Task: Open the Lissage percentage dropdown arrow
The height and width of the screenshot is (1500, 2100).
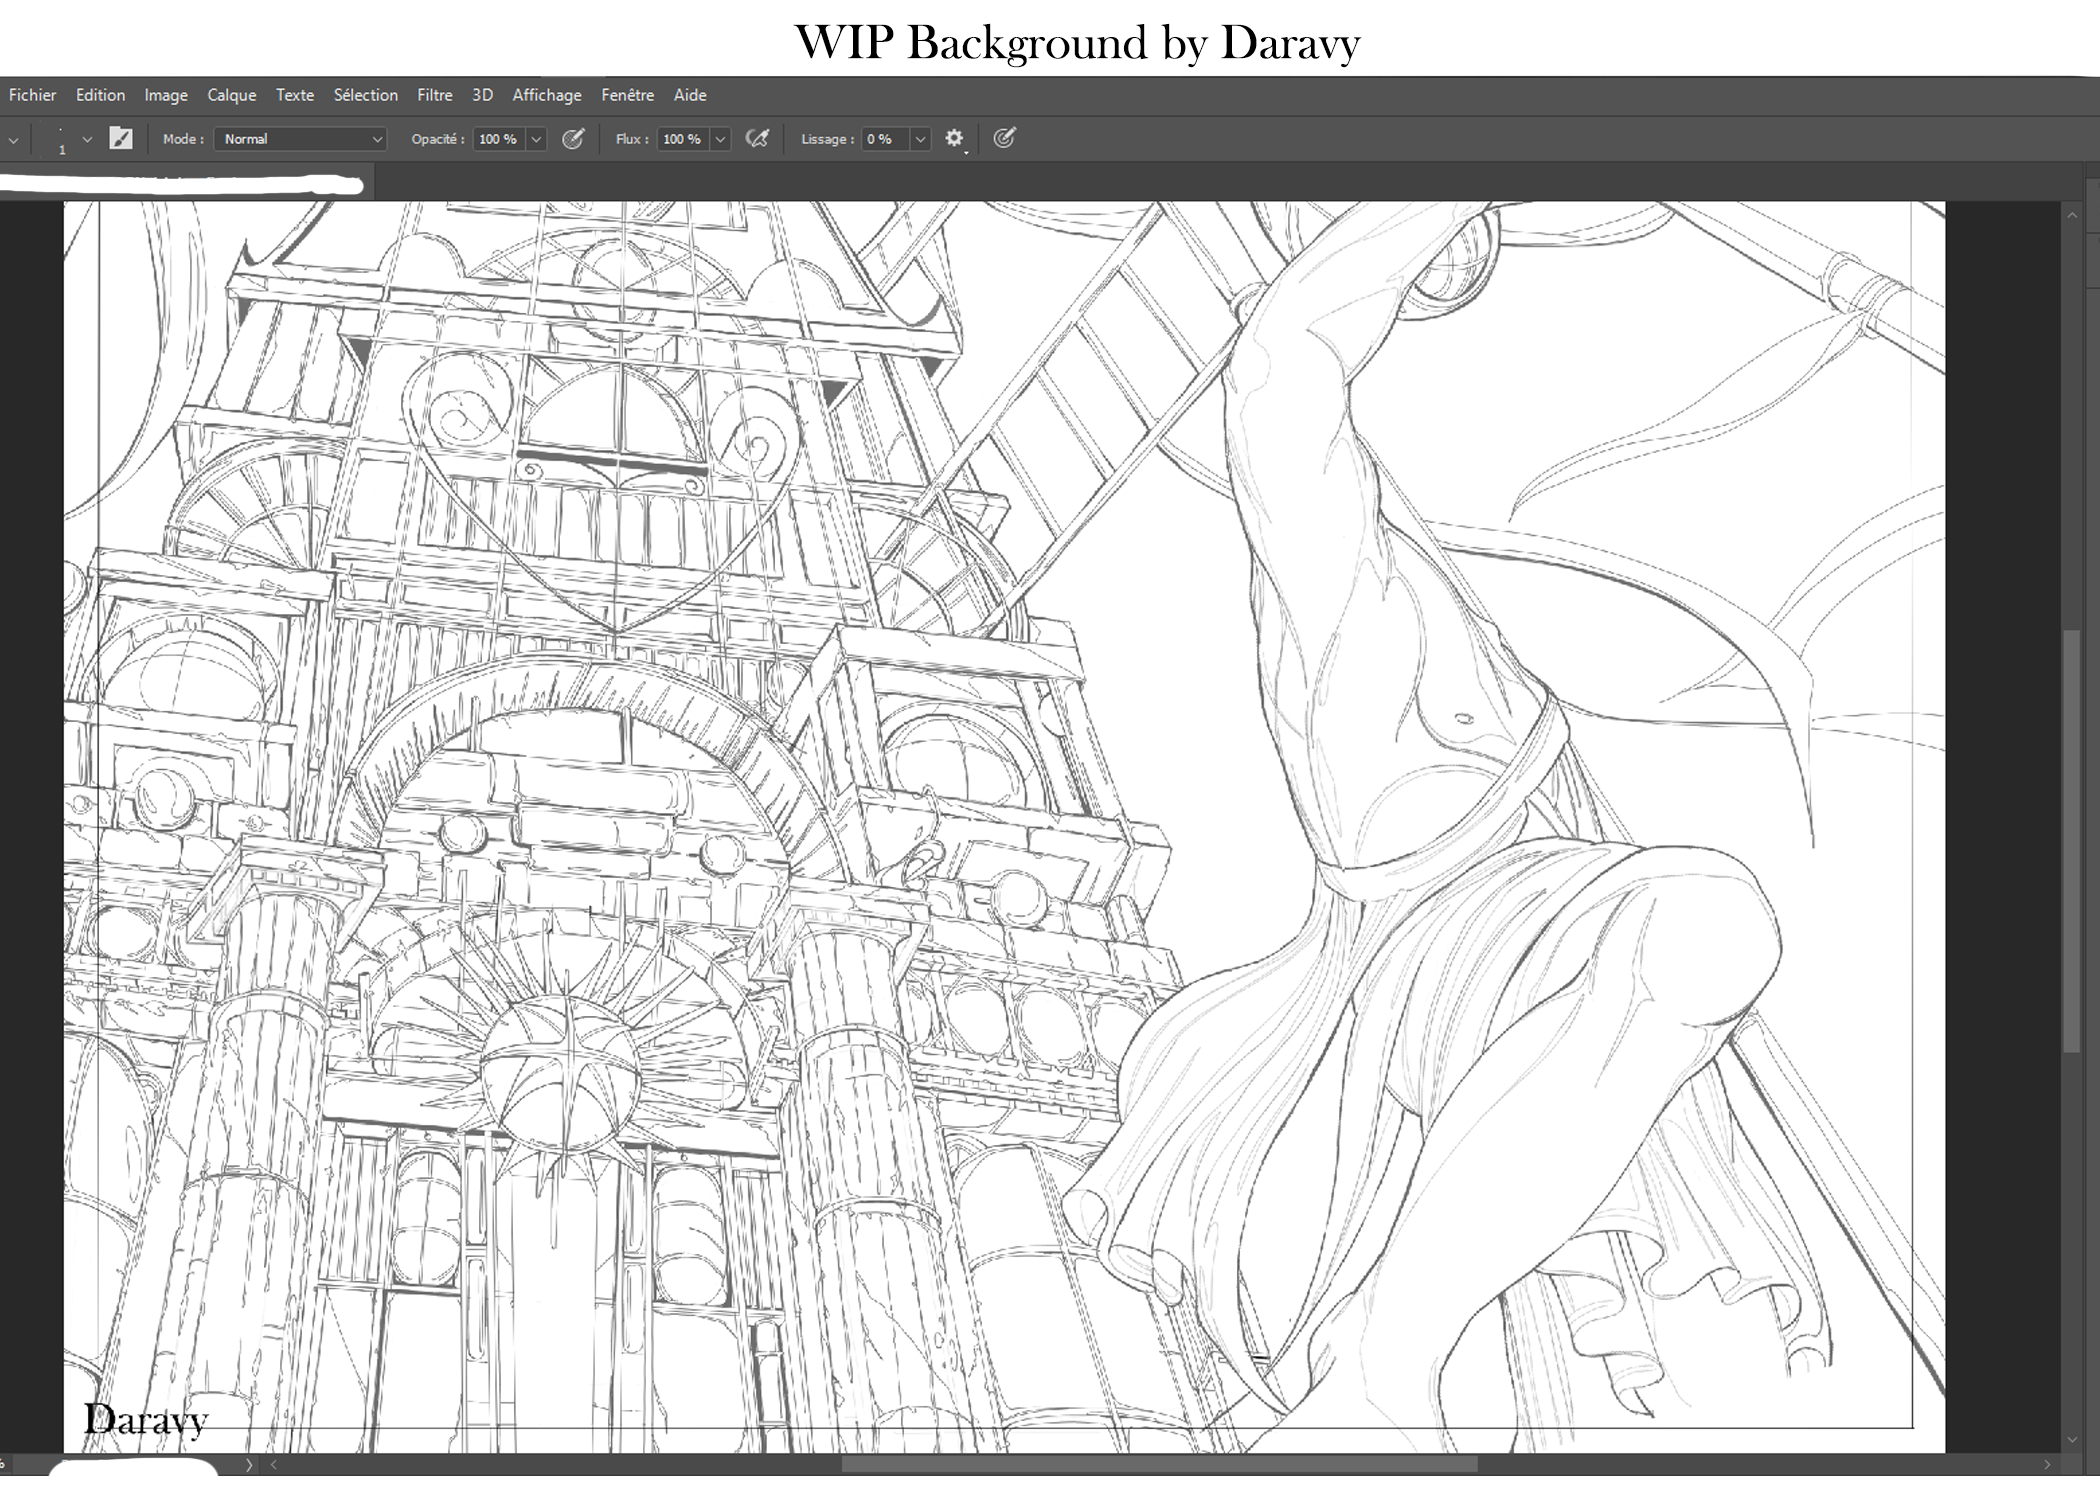Action: (x=920, y=139)
